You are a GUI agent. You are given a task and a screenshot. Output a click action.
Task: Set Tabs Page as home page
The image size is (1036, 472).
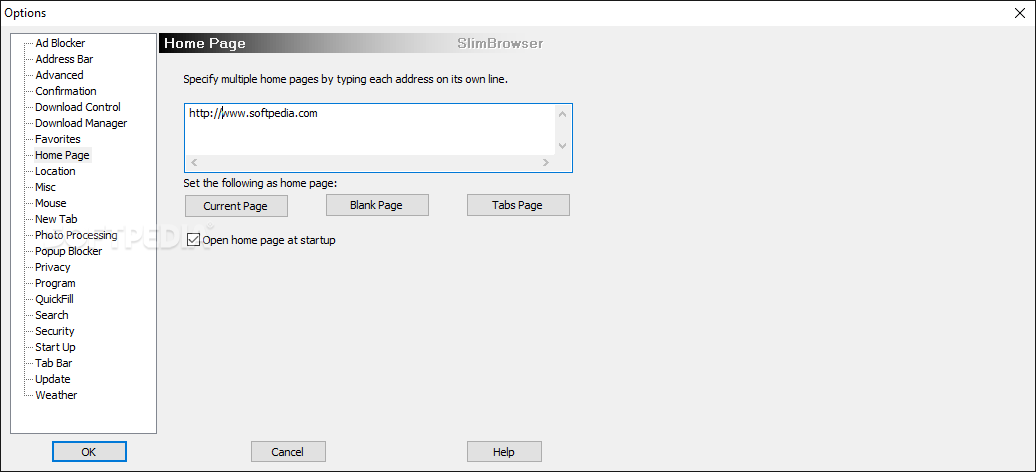[518, 205]
